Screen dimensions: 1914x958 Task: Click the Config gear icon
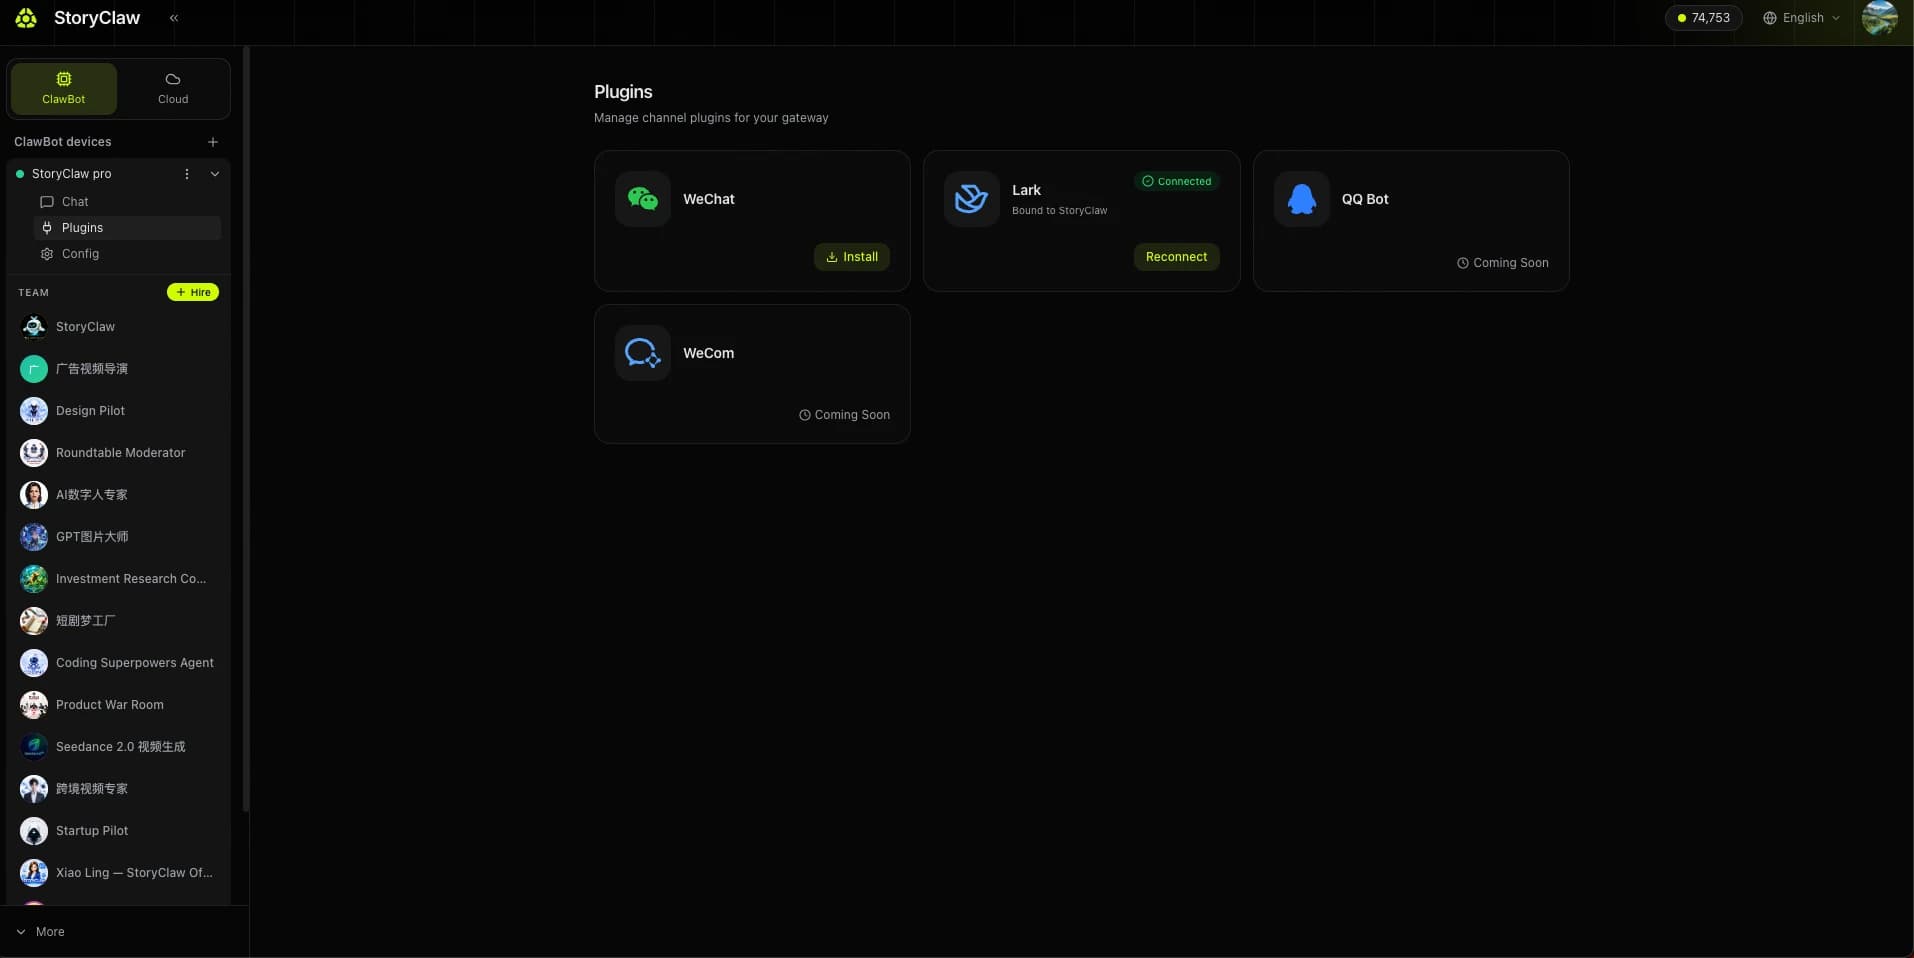coord(47,254)
